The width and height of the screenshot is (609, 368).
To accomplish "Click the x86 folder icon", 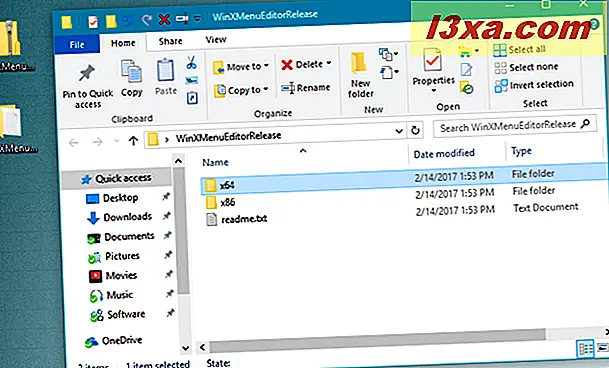I will (211, 202).
